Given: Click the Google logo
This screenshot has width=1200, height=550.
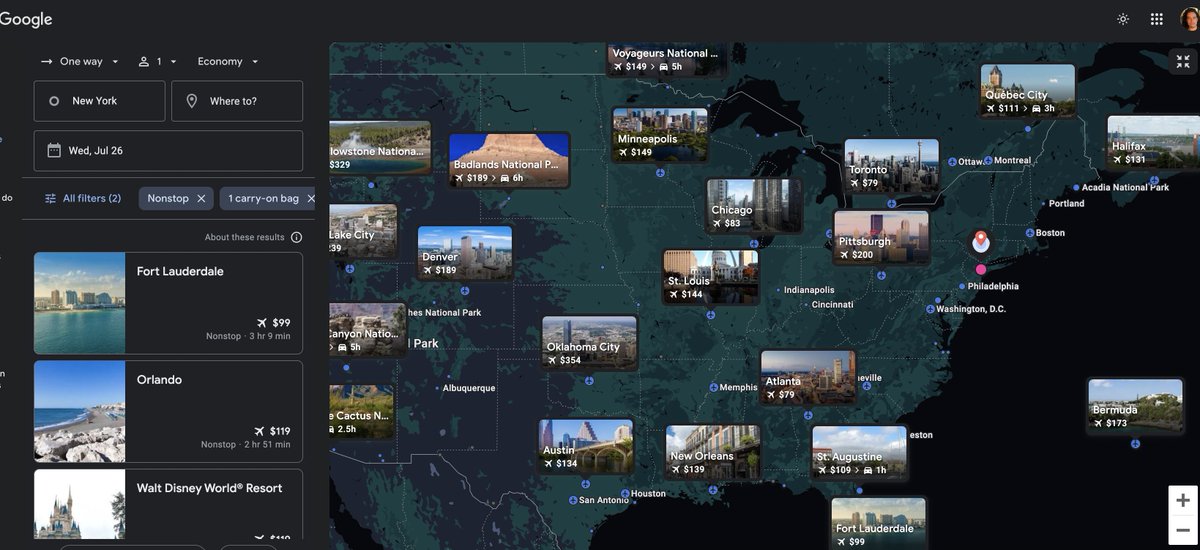Looking at the screenshot, I should 26,19.
